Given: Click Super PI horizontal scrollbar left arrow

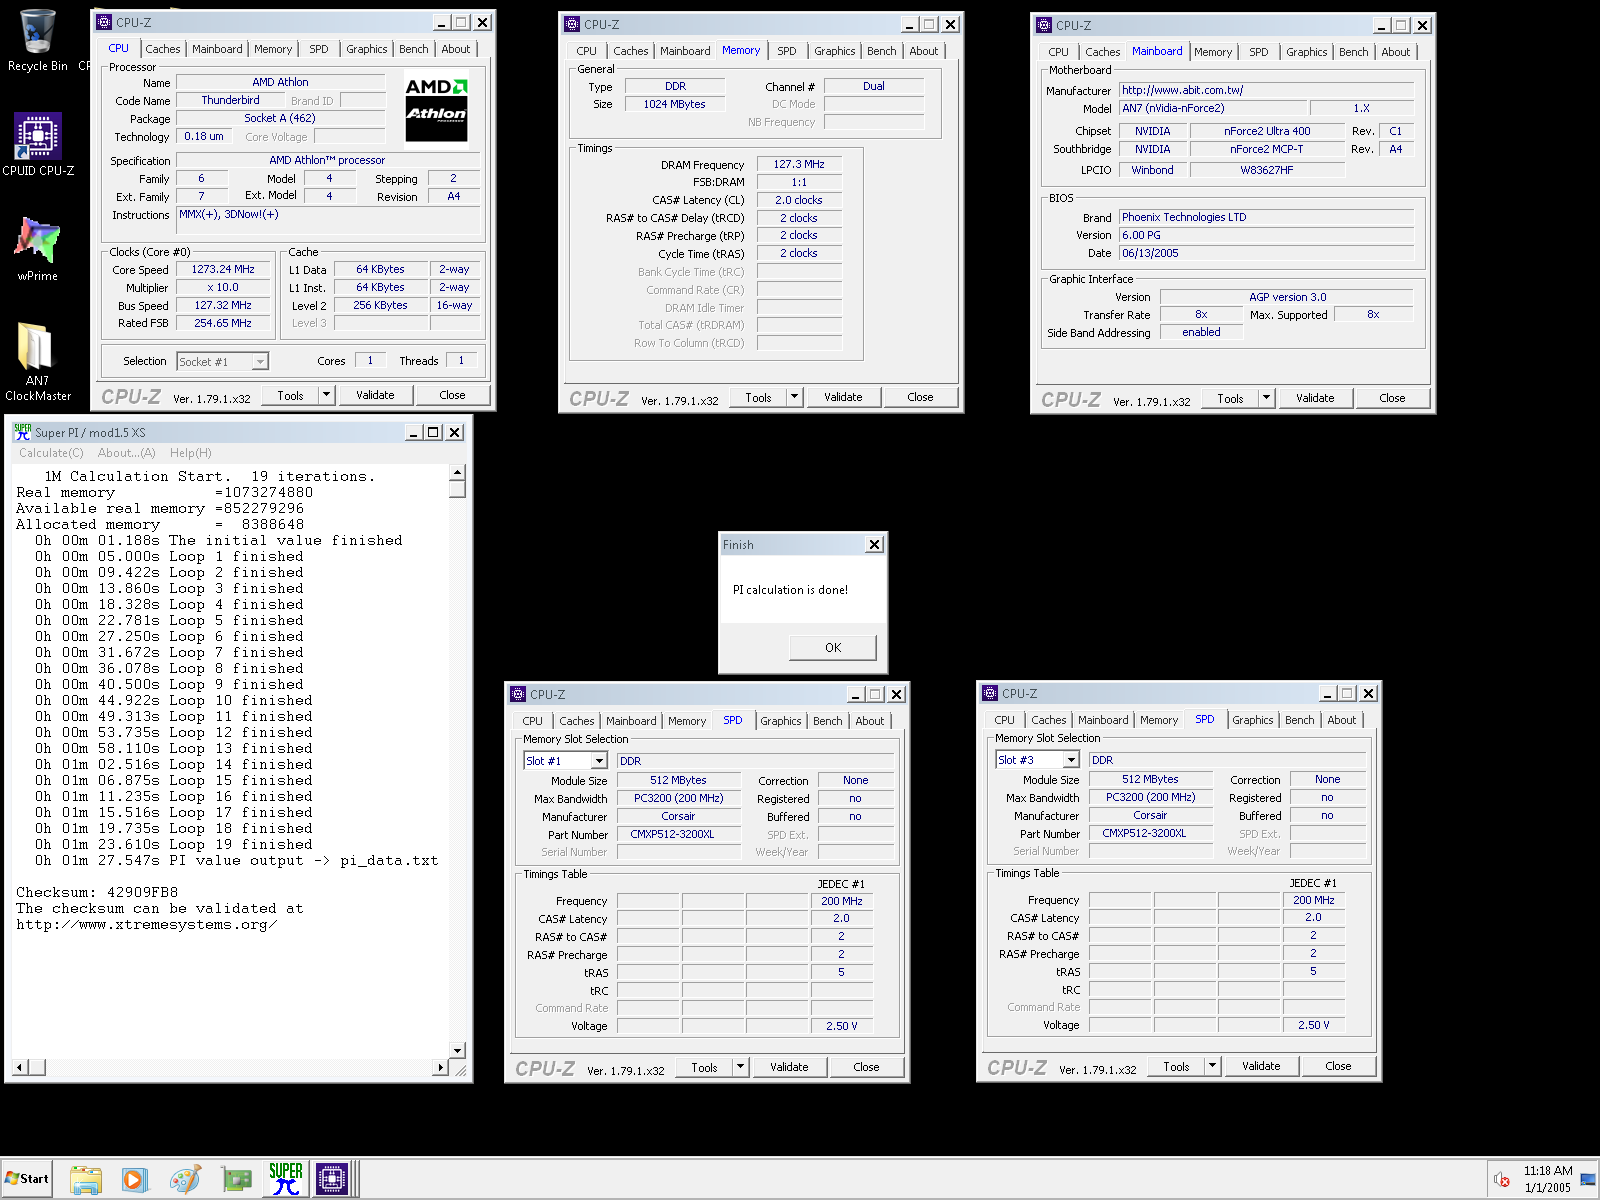Looking at the screenshot, I should click(20, 1068).
